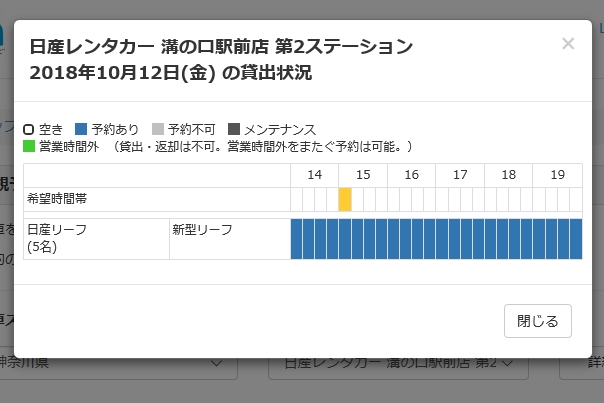The height and width of the screenshot is (403, 604).
Task: Click the 15 hour column header
Action: 363,175
